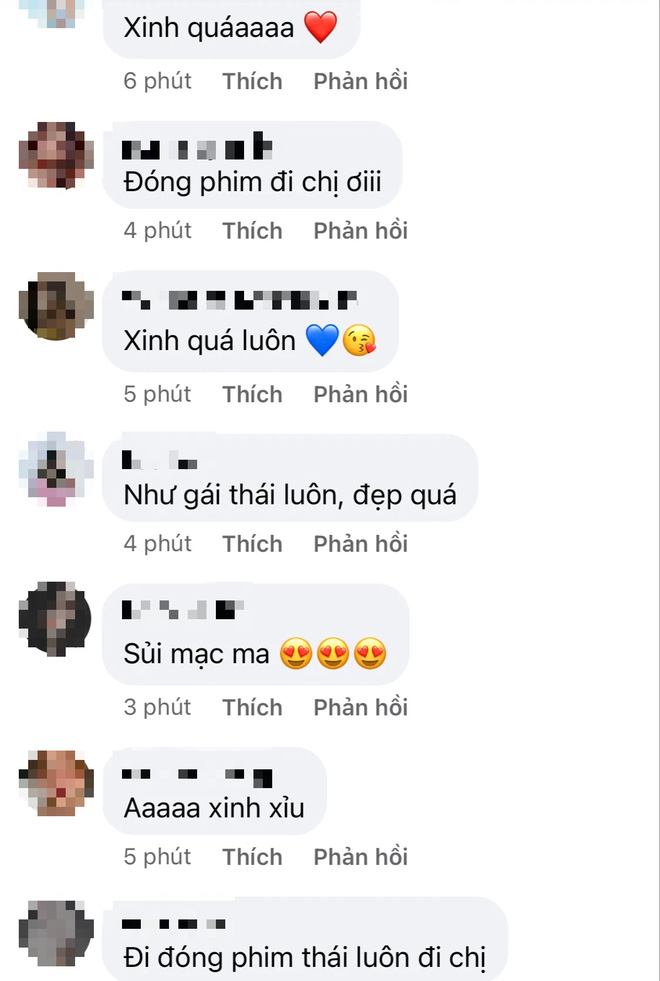Image resolution: width=660 pixels, height=981 pixels.
Task: Open avatar of 'Như gái thái luôn' commenter
Action: coord(56,469)
